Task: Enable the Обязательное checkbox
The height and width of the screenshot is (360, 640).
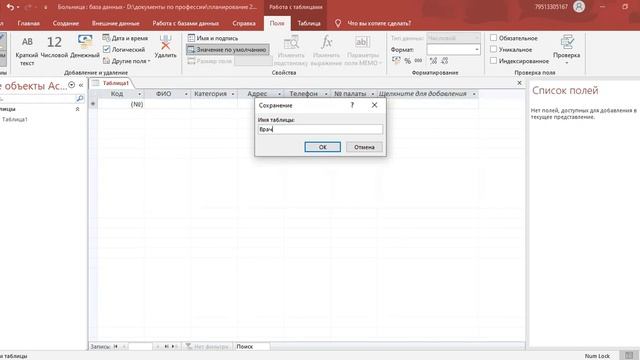Action: click(x=493, y=38)
